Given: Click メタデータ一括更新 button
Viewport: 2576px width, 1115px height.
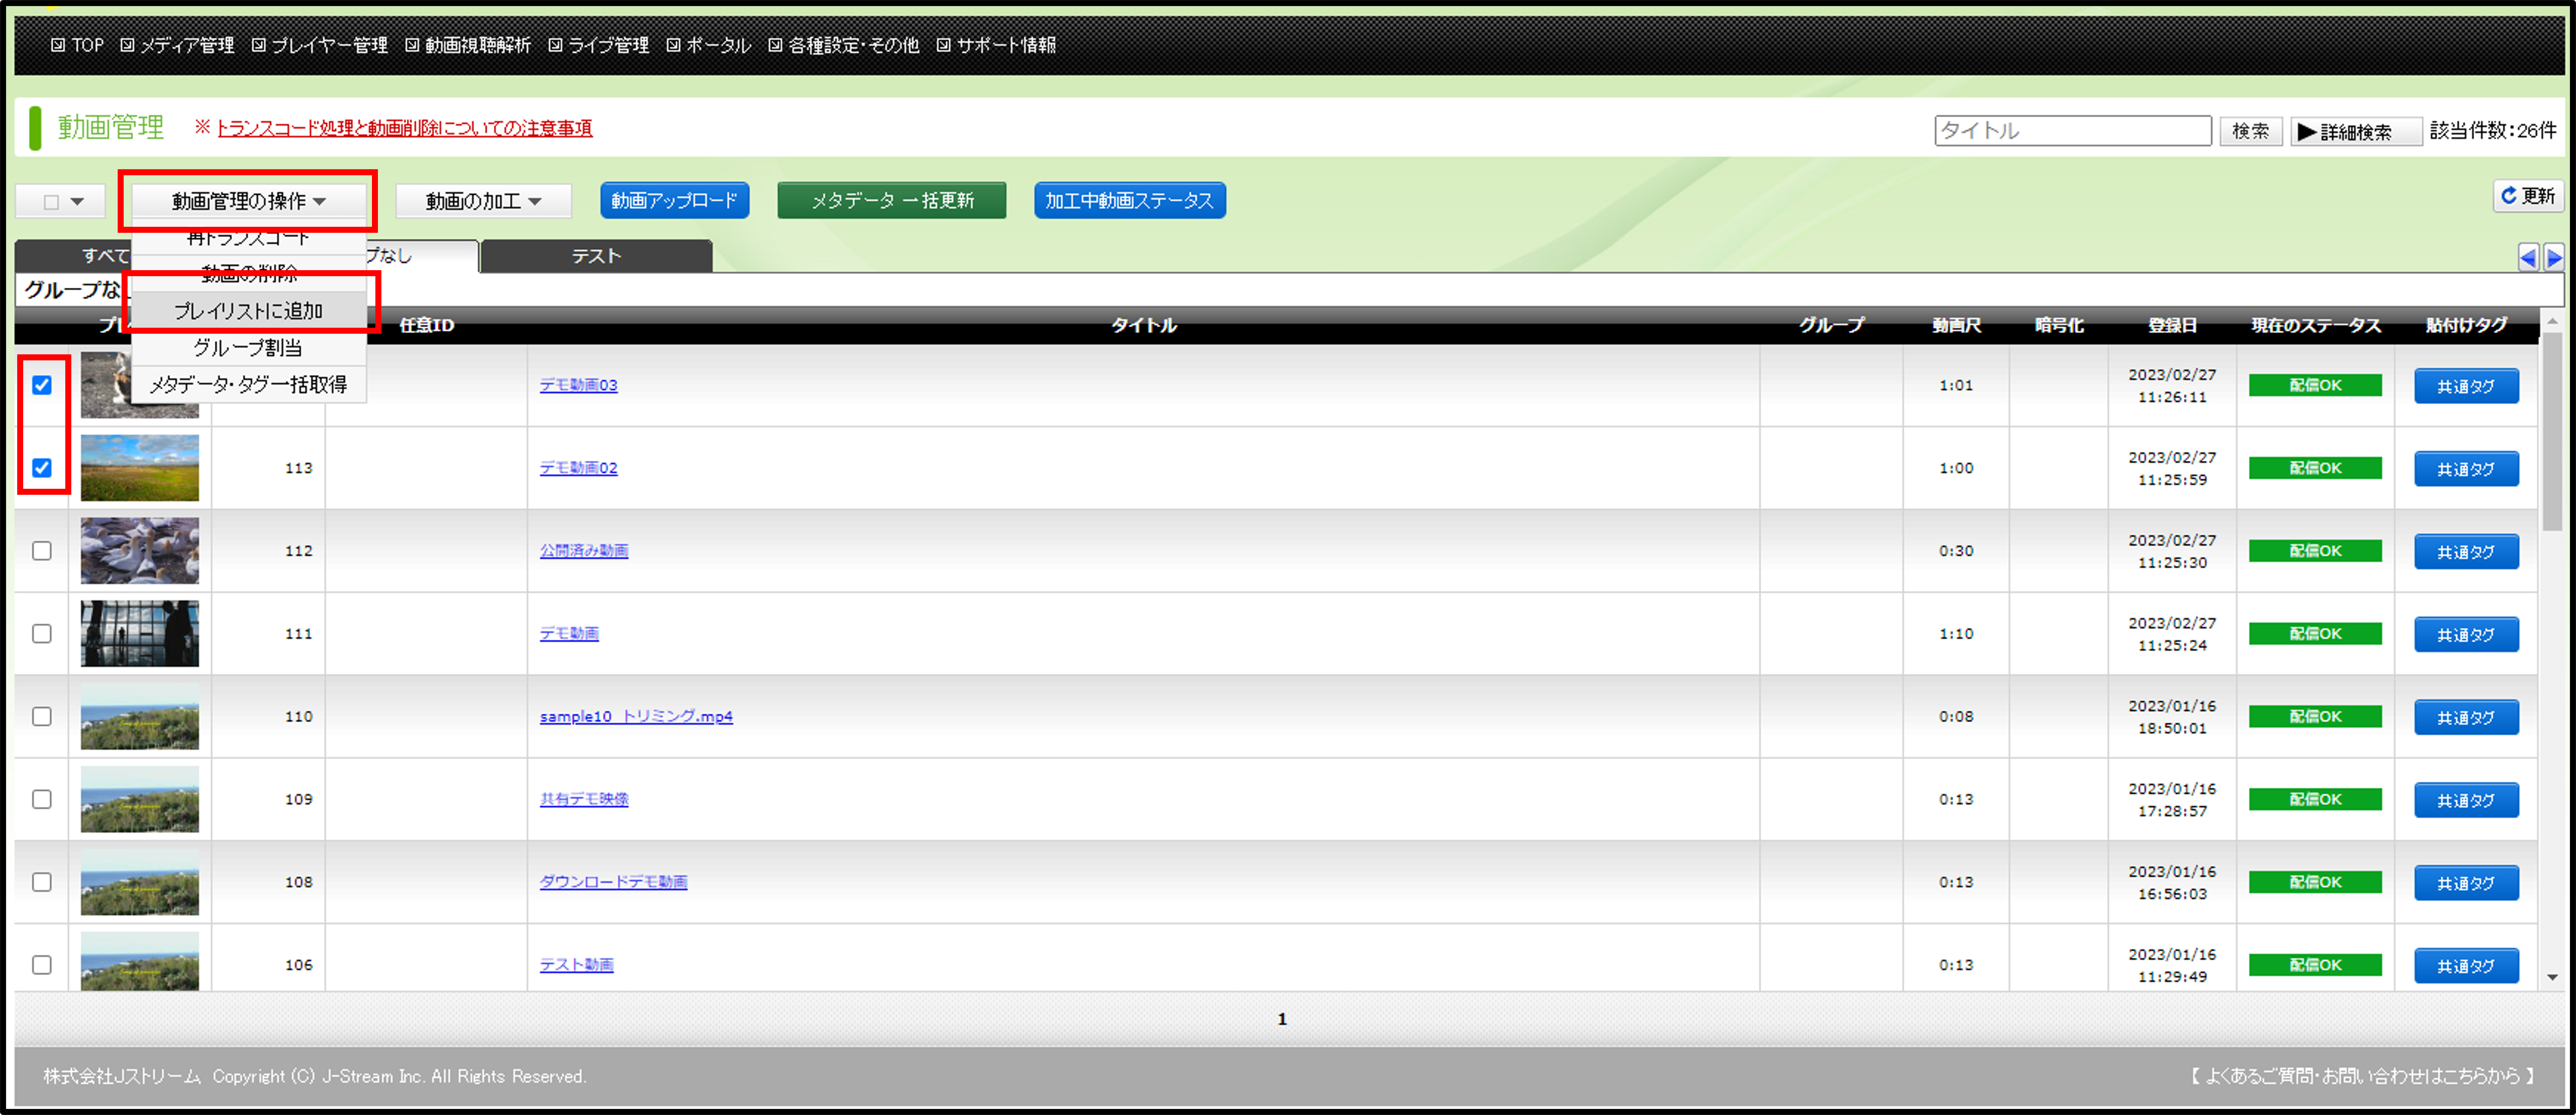Looking at the screenshot, I should (891, 201).
